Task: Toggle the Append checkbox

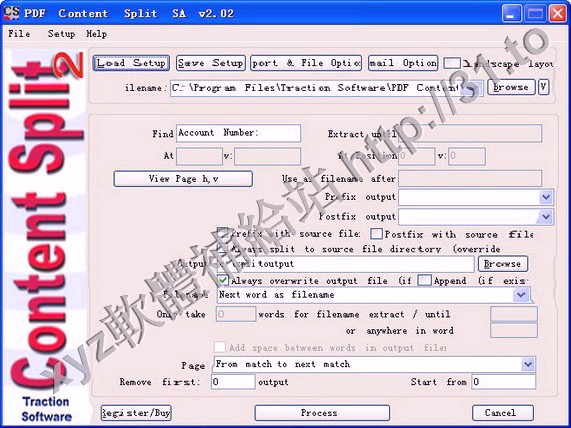Action: 424,280
